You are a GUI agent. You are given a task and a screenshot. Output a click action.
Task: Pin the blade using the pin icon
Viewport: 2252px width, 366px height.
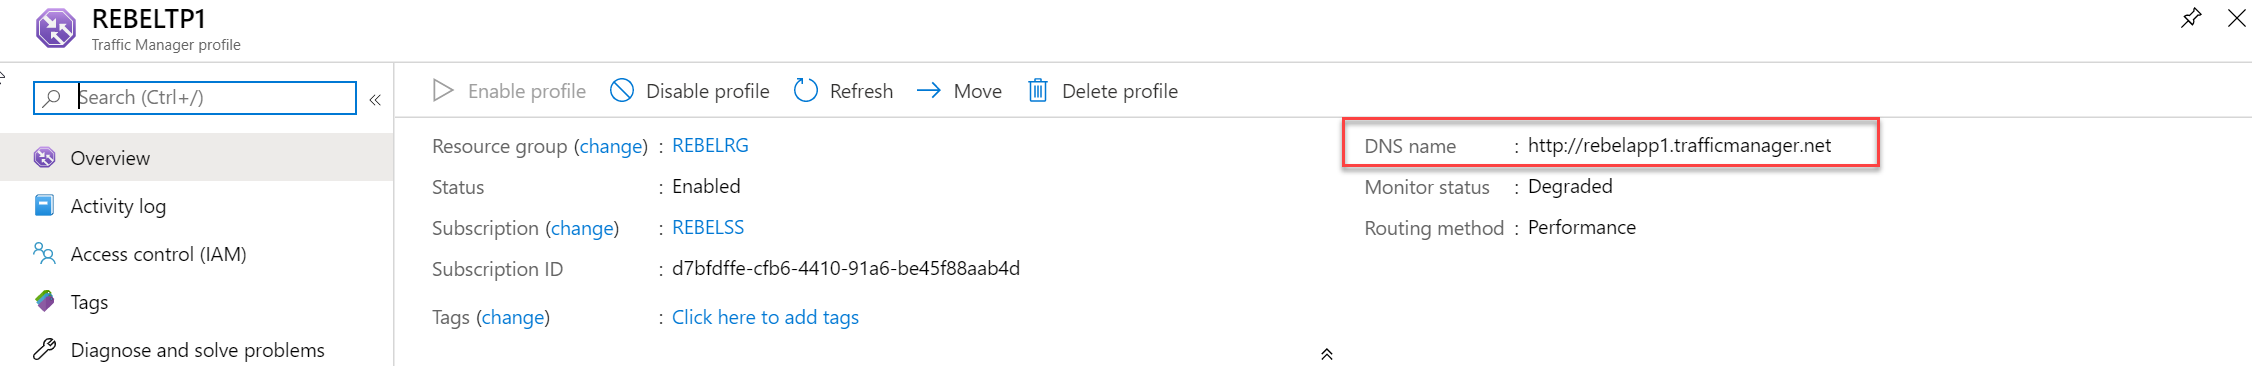2190,18
